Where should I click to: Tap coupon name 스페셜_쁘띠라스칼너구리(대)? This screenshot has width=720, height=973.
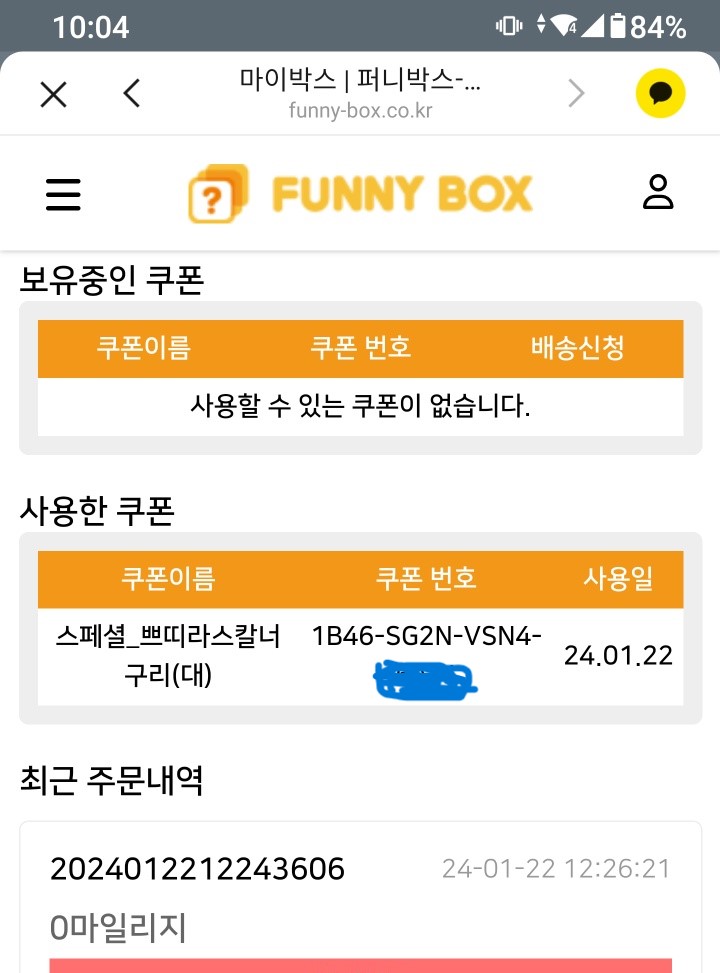point(168,655)
